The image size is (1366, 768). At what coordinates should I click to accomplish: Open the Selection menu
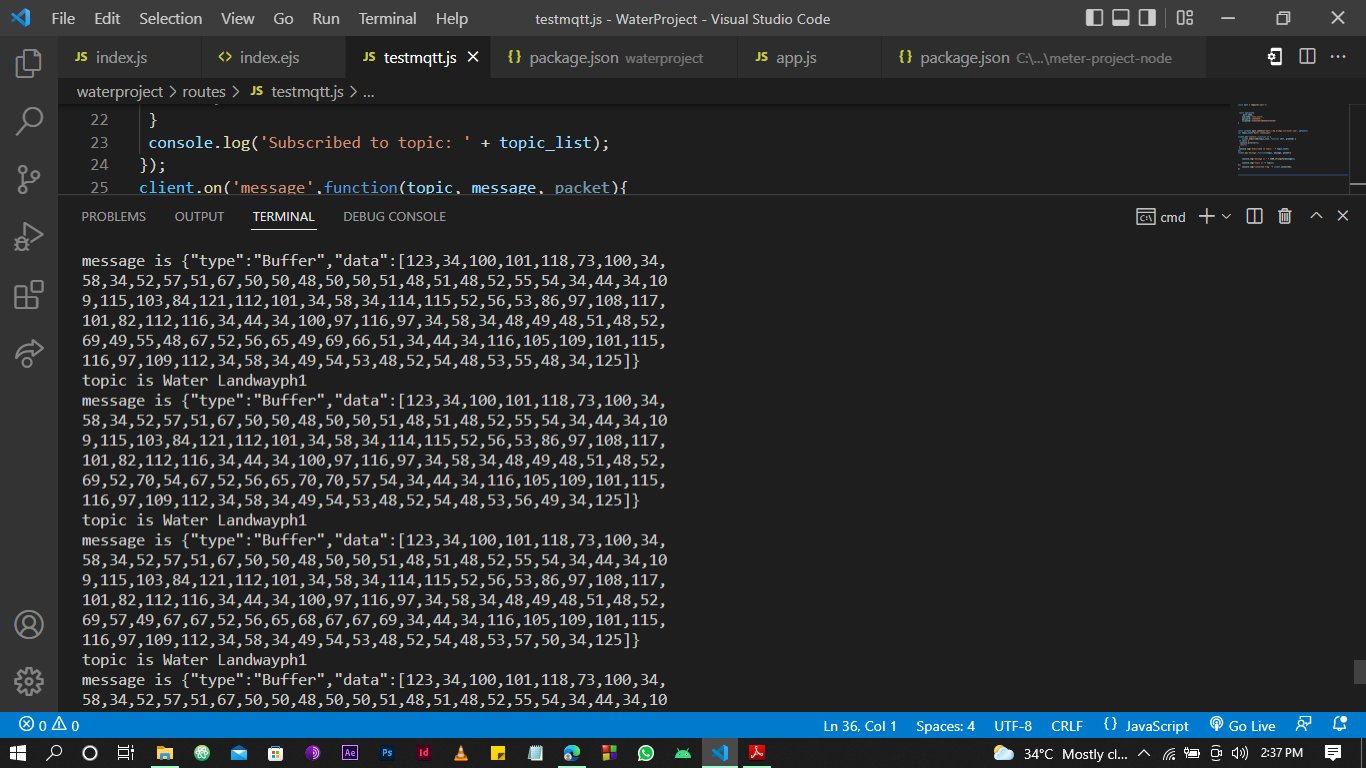pyautogui.click(x=170, y=18)
